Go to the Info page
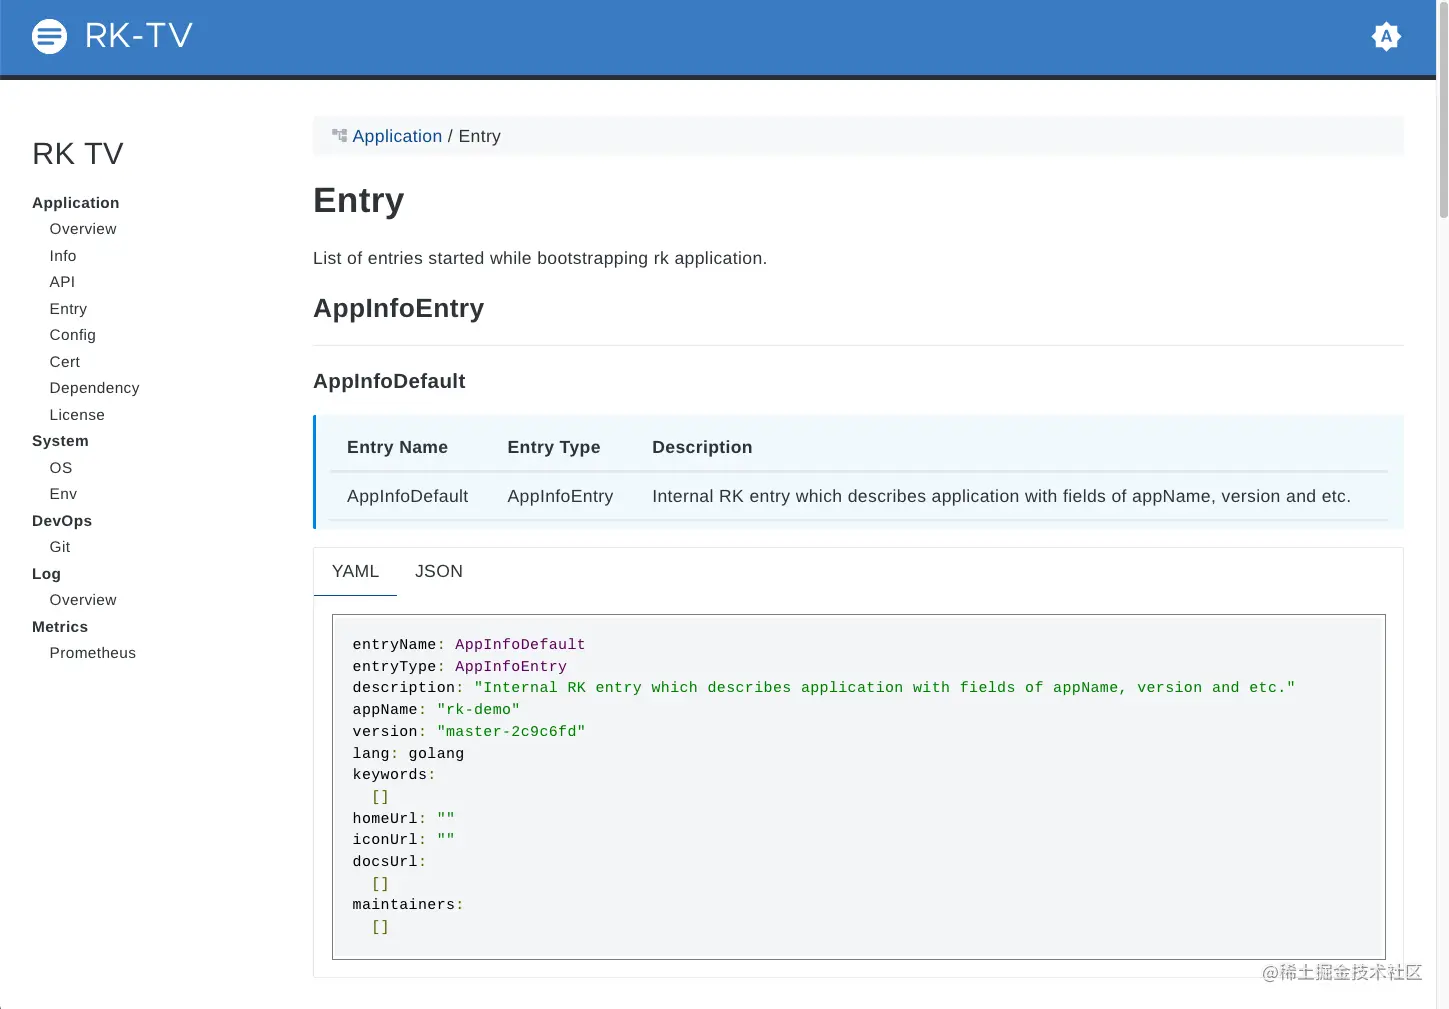Screen dimensions: 1449x1009 [x=63, y=256]
